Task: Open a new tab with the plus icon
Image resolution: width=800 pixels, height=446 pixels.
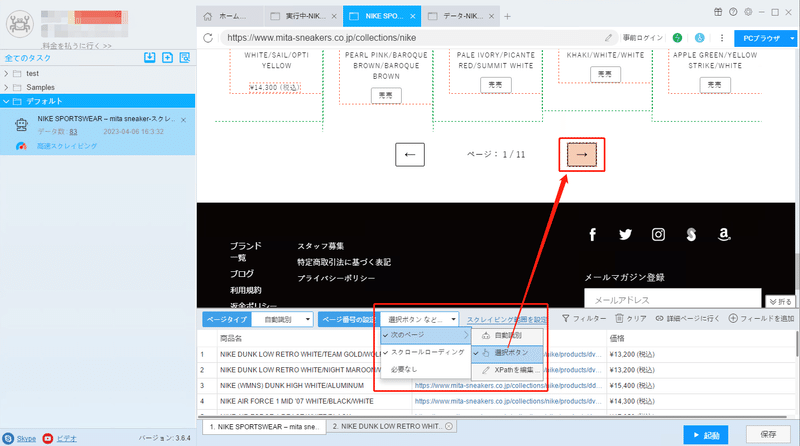Action: [x=507, y=16]
